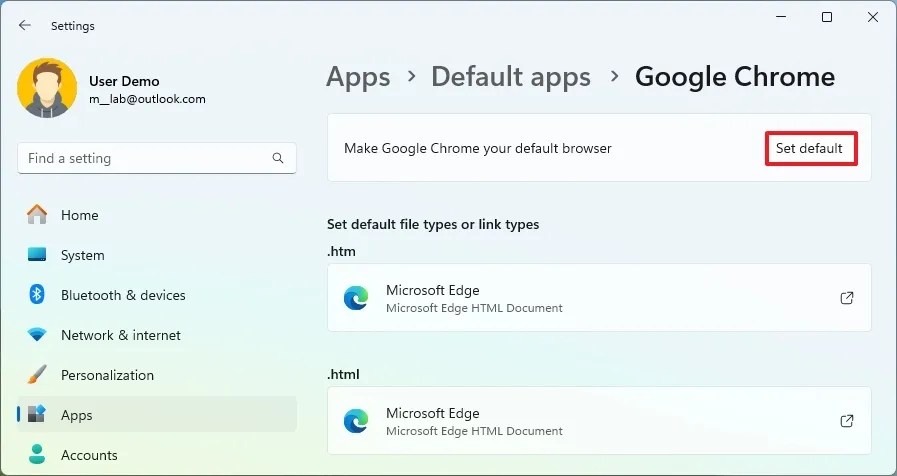Viewport: 897px width, 476px height.
Task: Click the Edge icon in .html row
Action: click(x=356, y=421)
